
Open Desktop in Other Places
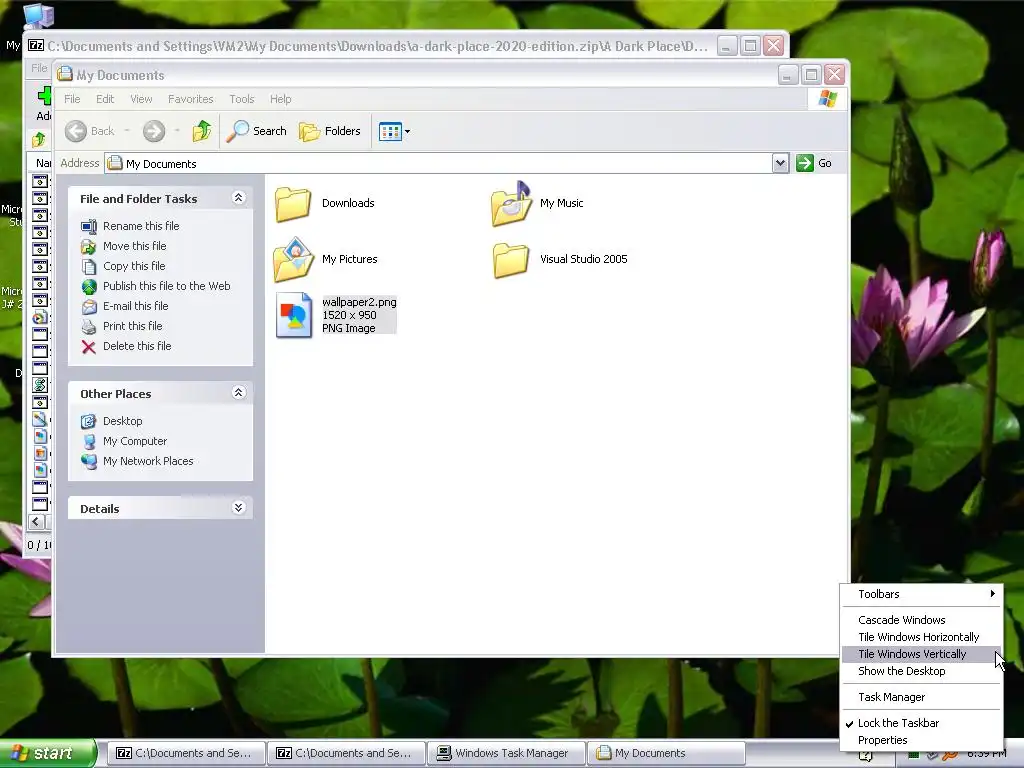pyautogui.click(x=122, y=421)
